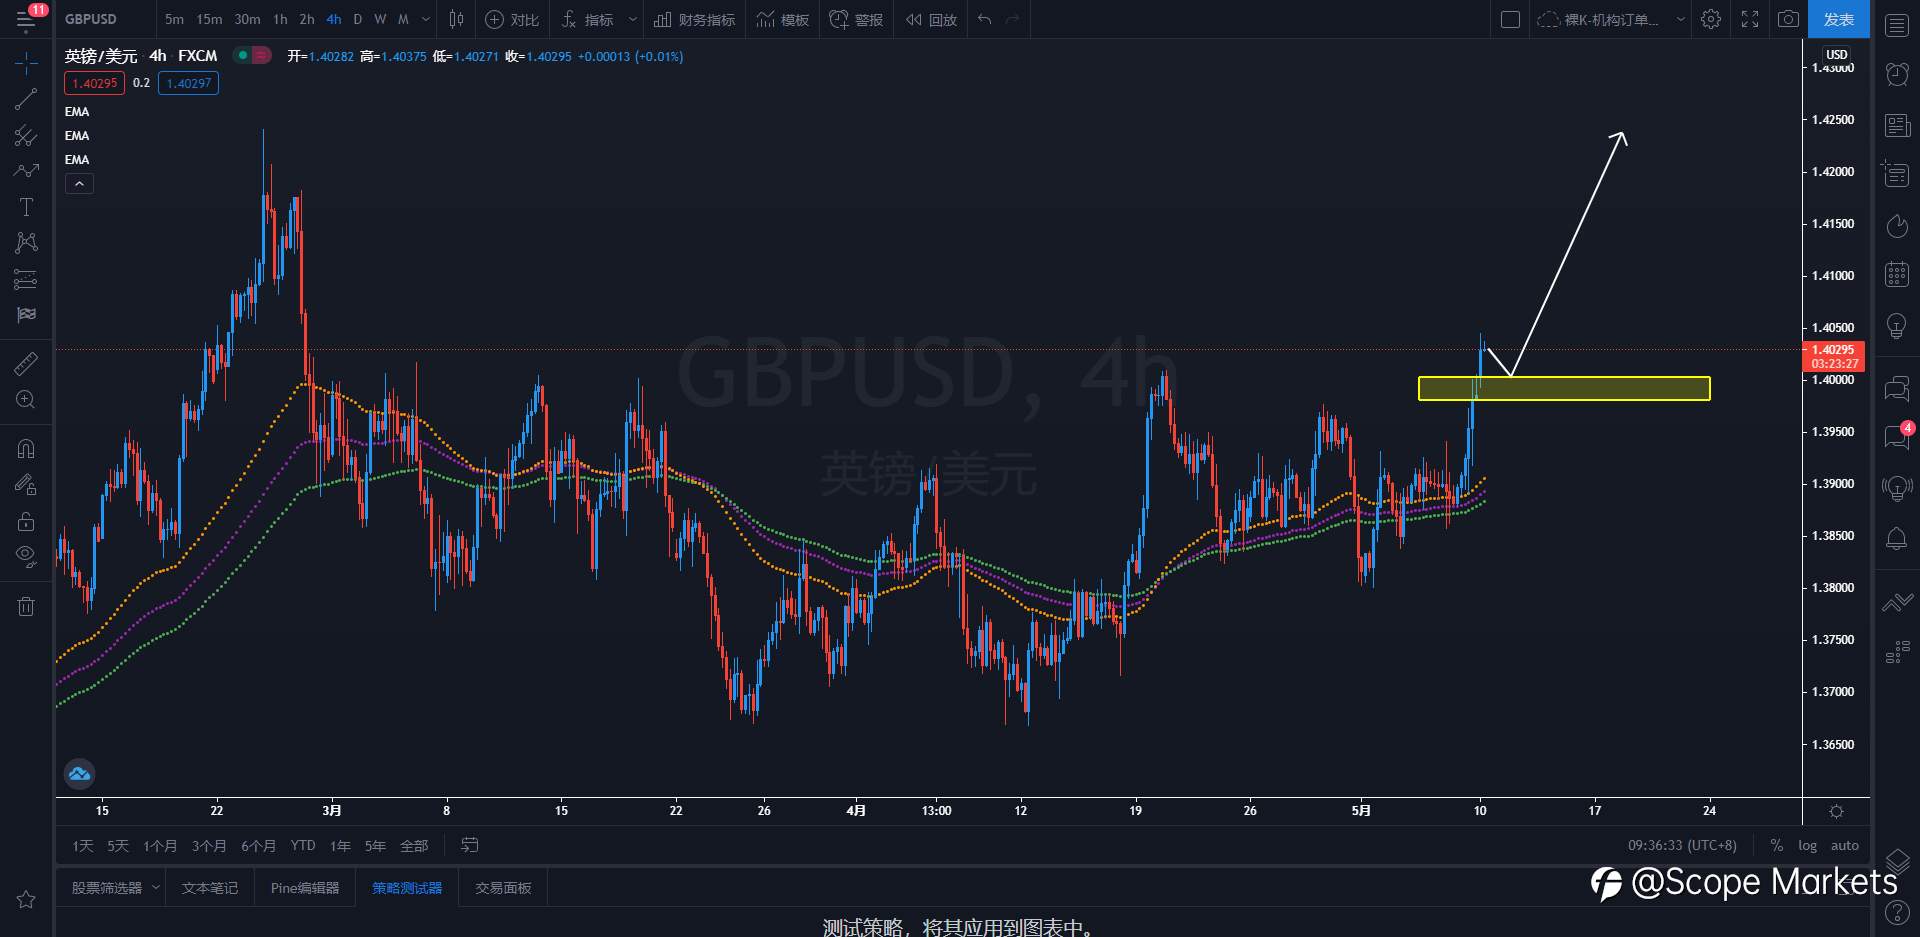
Task: Toggle hide all drawings eye icon
Action: (26, 556)
